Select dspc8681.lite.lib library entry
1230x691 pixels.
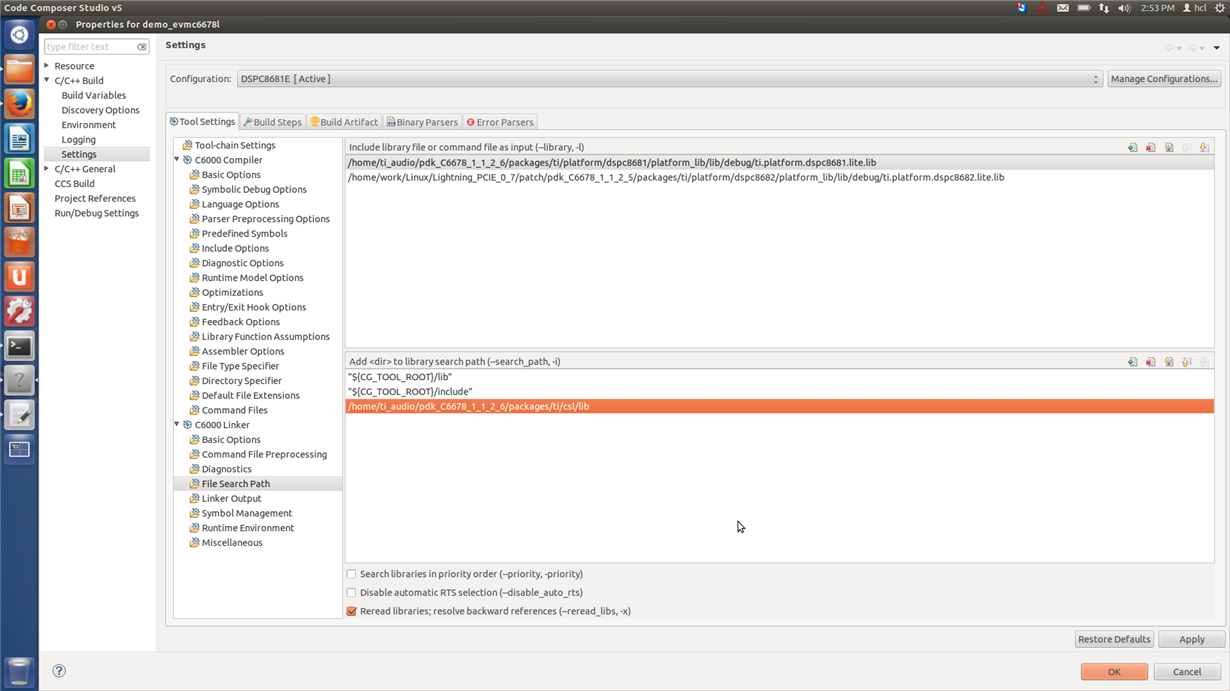[779, 162]
